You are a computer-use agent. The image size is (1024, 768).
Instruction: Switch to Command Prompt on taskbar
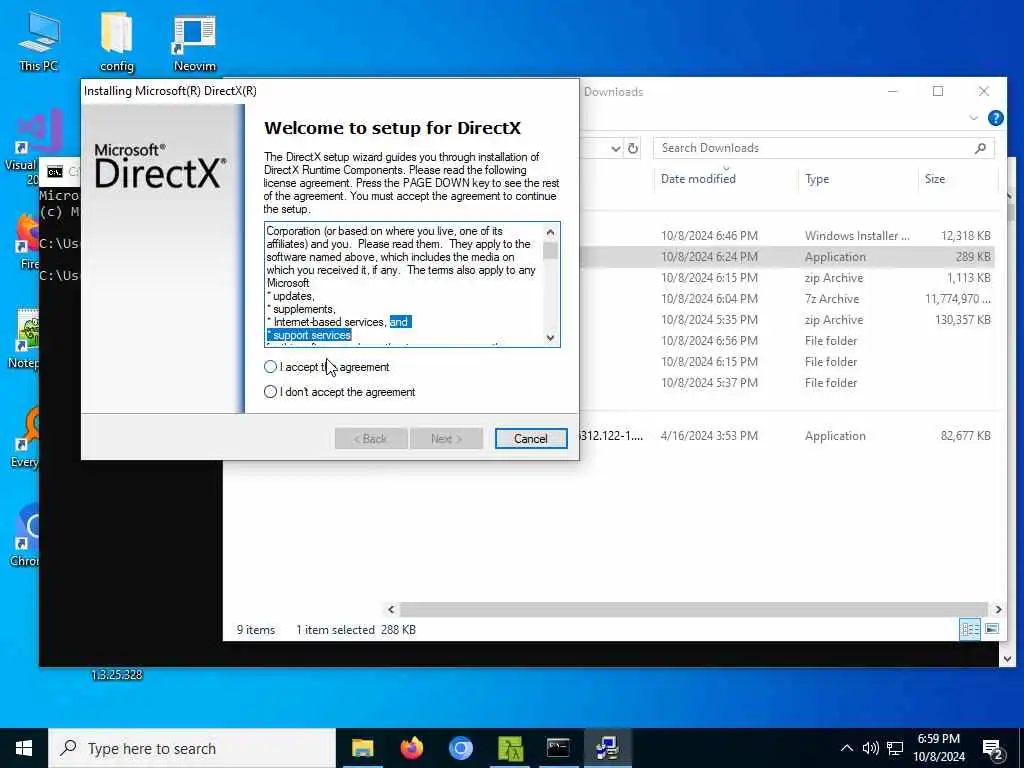(558, 748)
